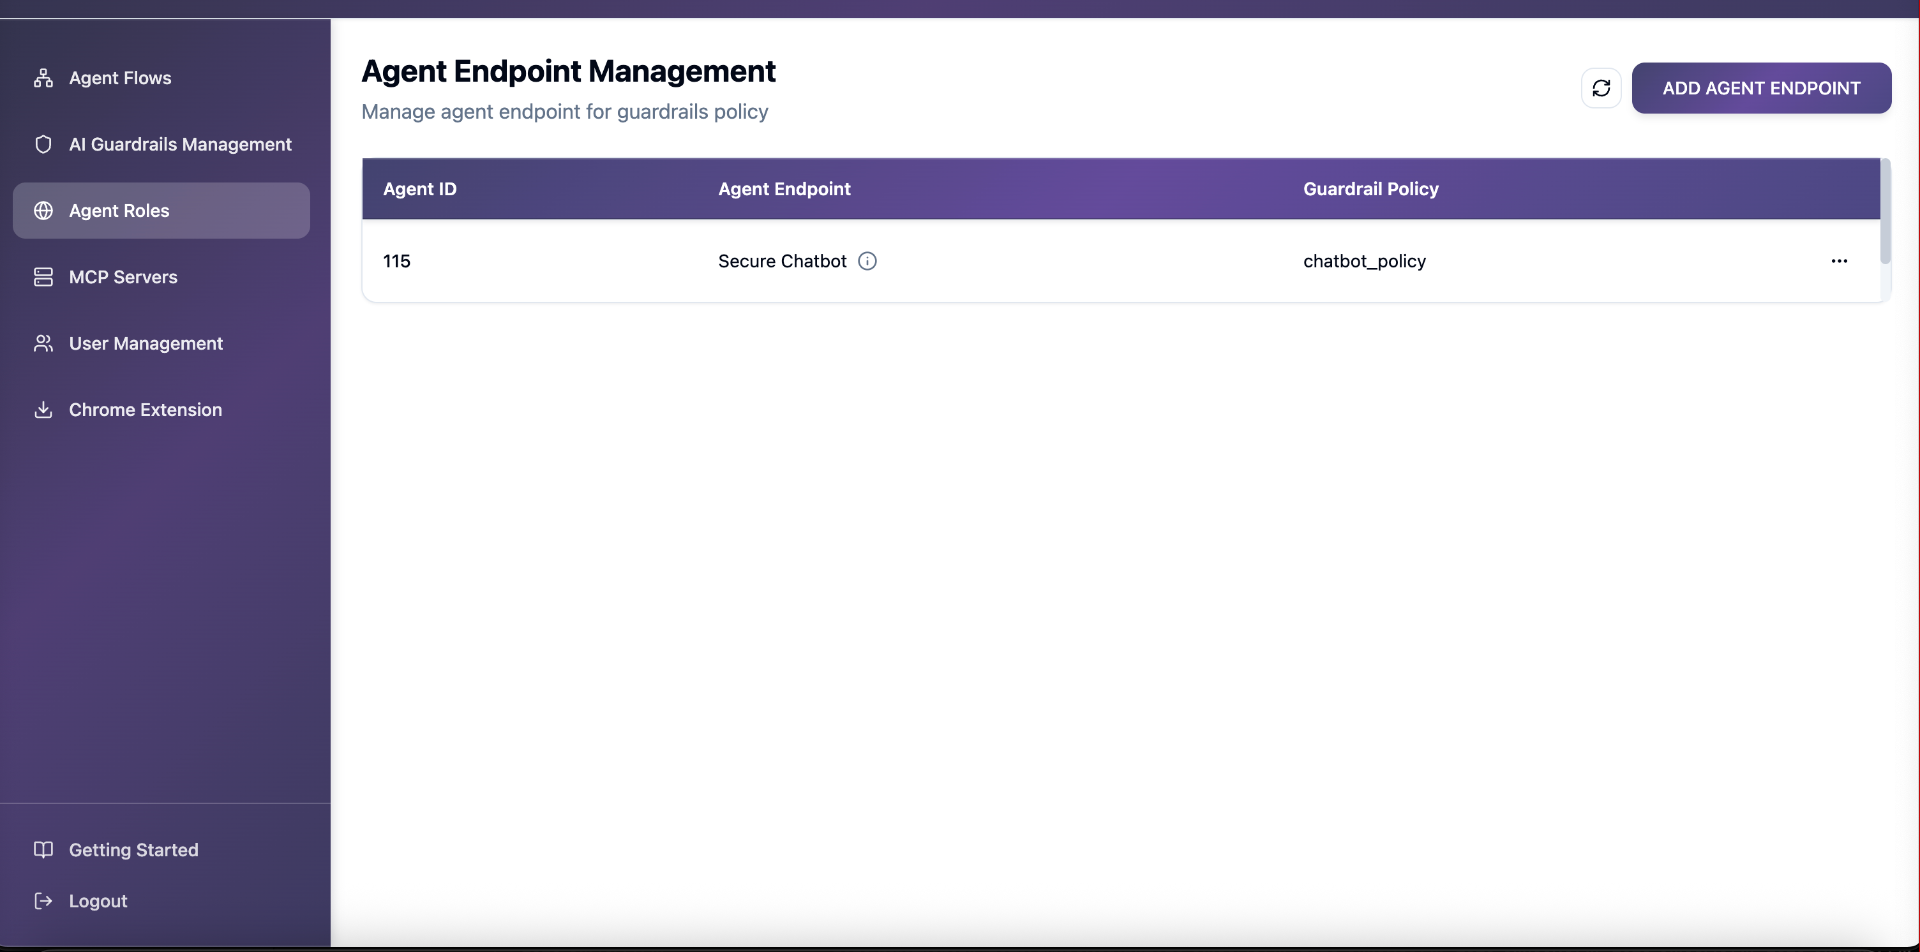Click the info icon beside Secure Chatbot
This screenshot has height=952, width=1920.
[x=867, y=261]
